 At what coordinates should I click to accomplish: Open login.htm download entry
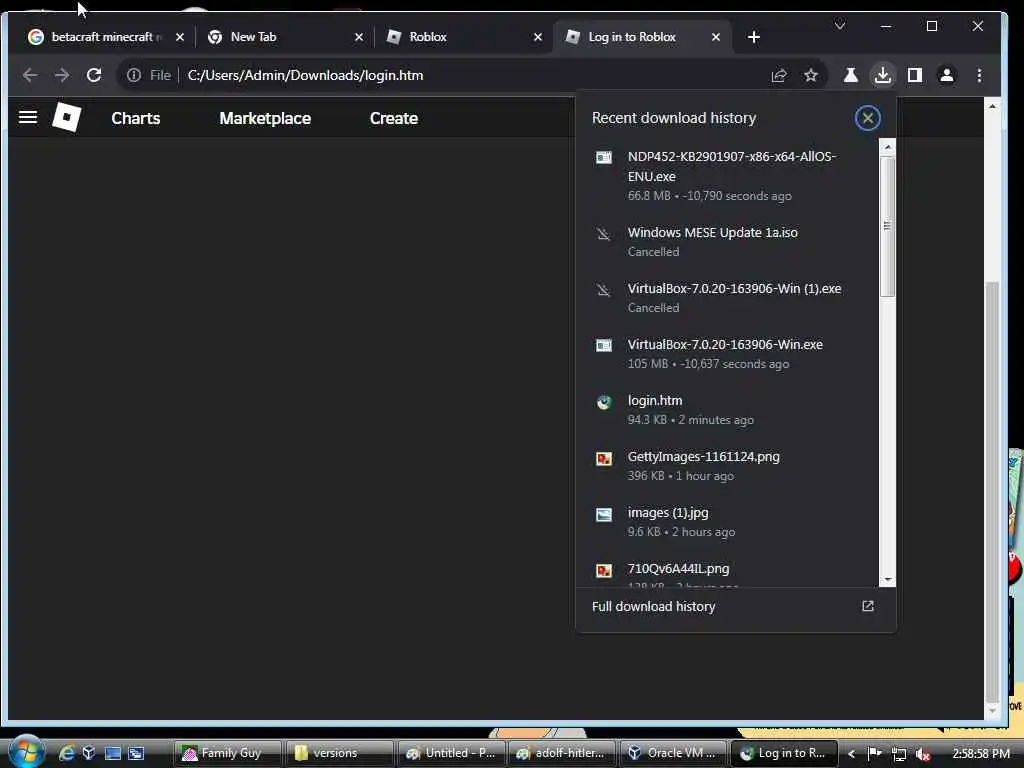pyautogui.click(x=728, y=410)
